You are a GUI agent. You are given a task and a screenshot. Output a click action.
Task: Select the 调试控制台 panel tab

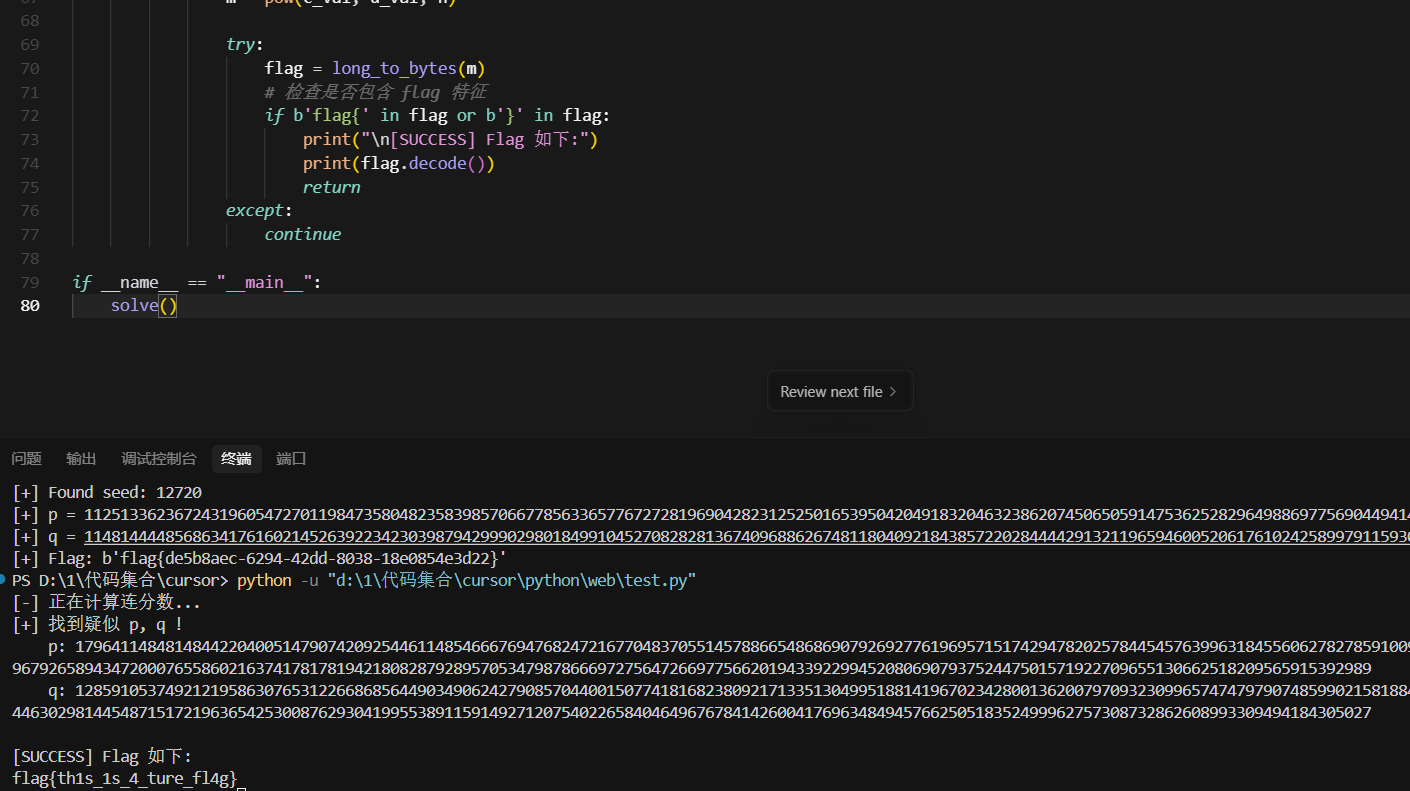159,459
